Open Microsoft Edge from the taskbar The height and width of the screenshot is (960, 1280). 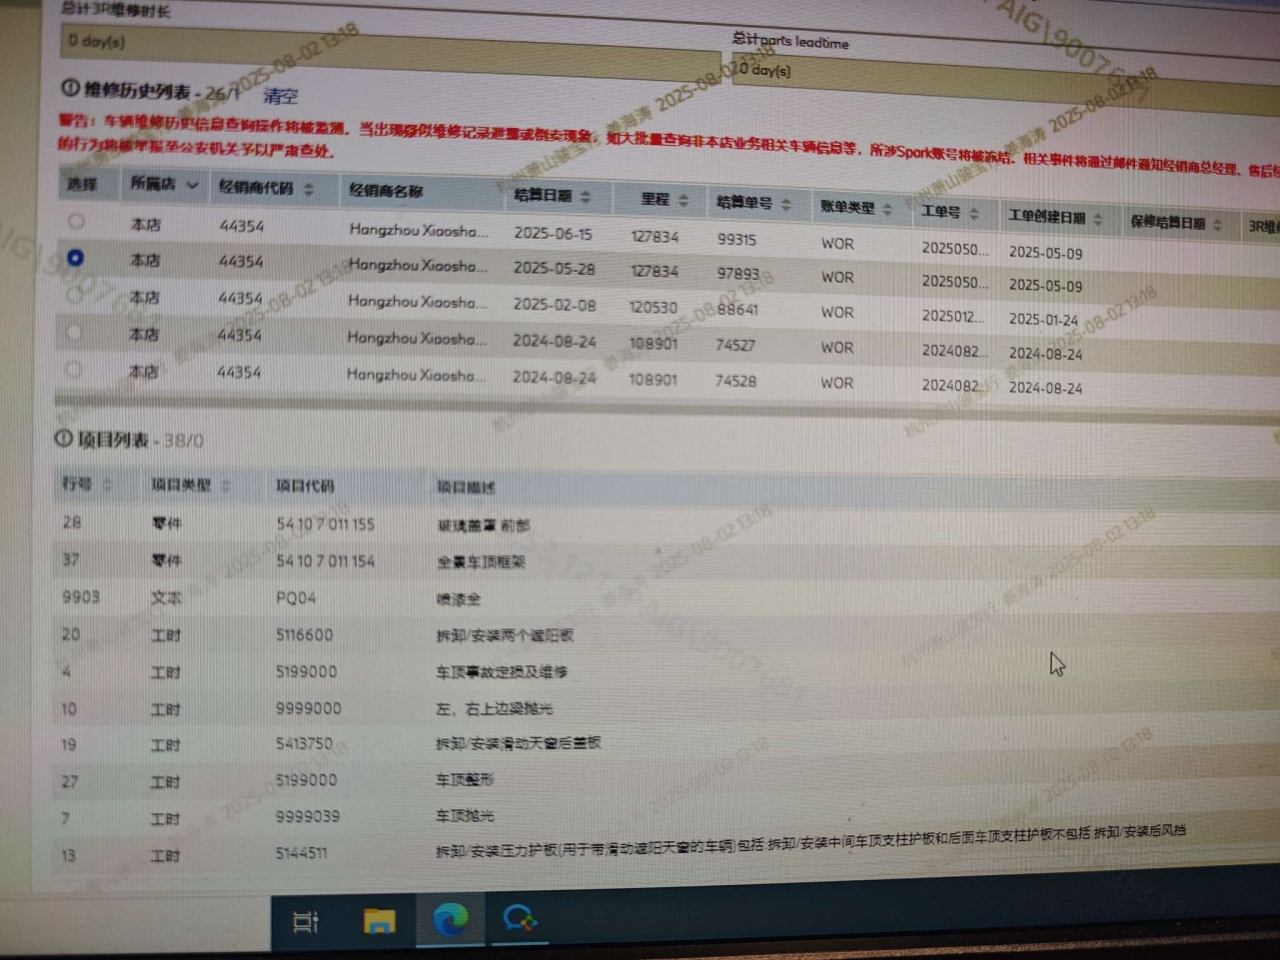coord(450,919)
